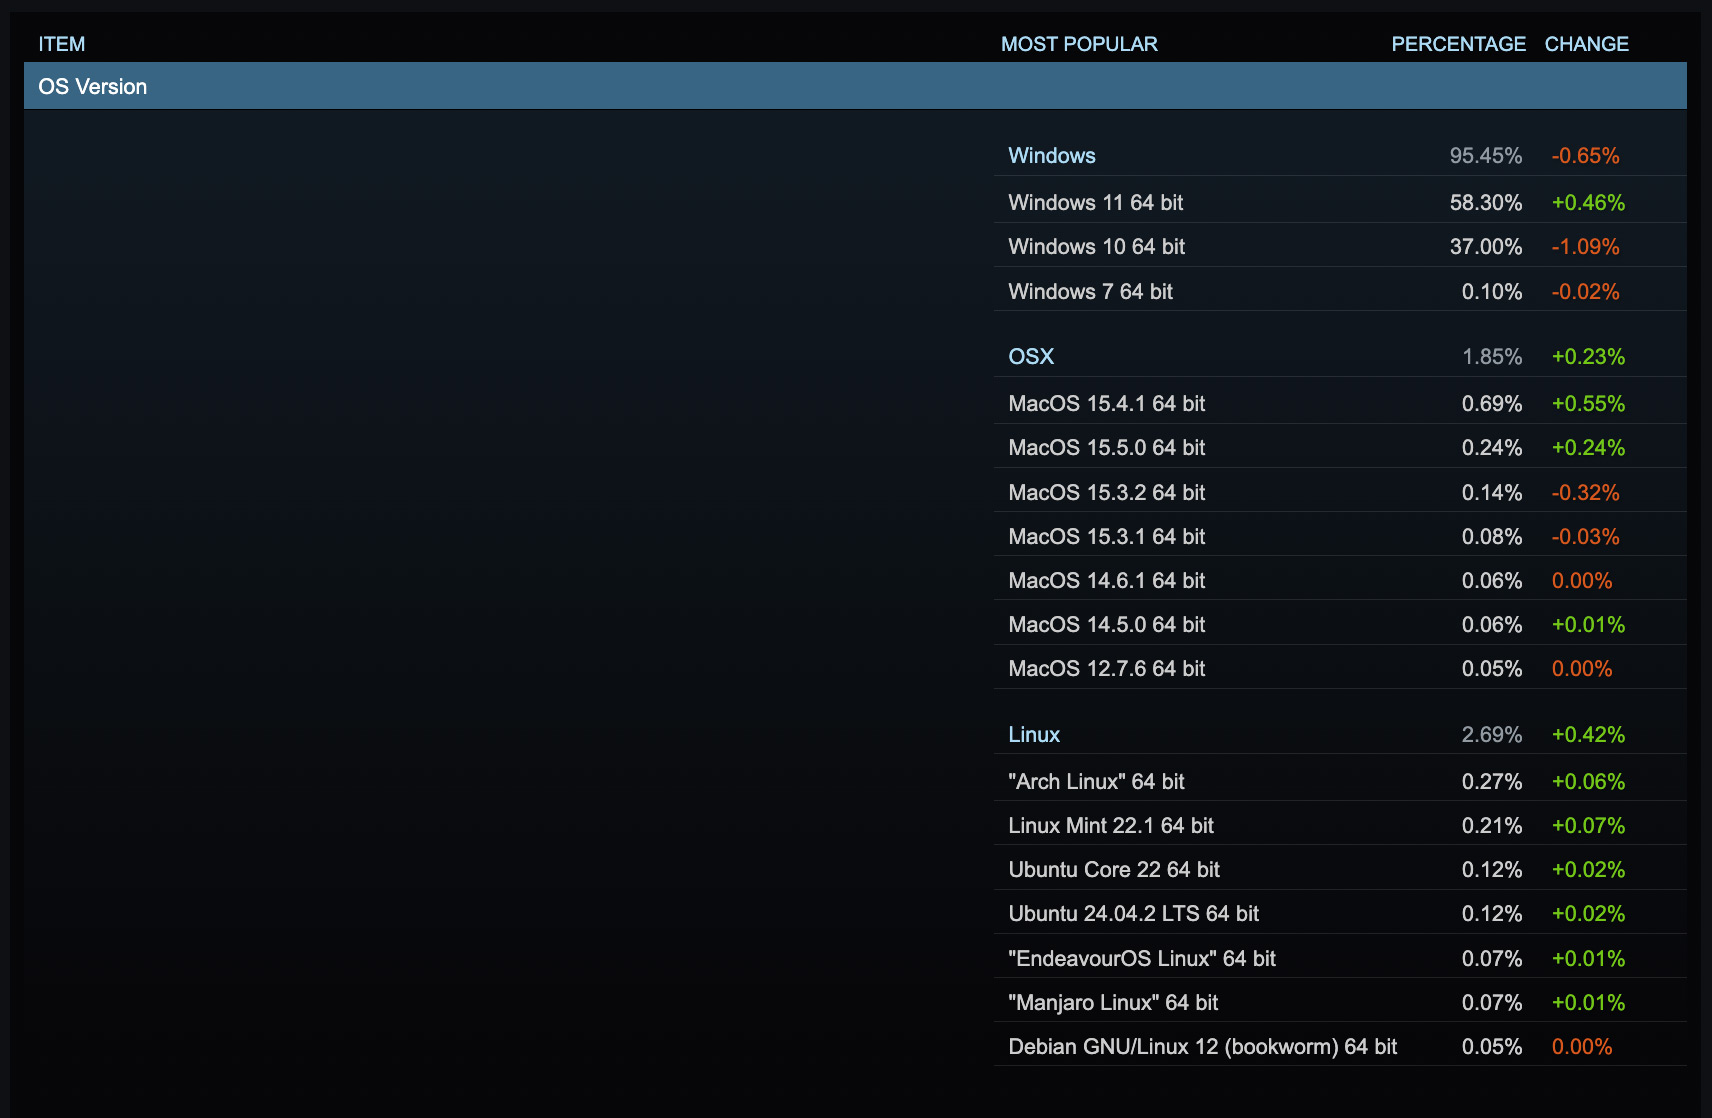1712x1118 pixels.
Task: Click OSX total percentage 1.85%
Action: (1492, 357)
